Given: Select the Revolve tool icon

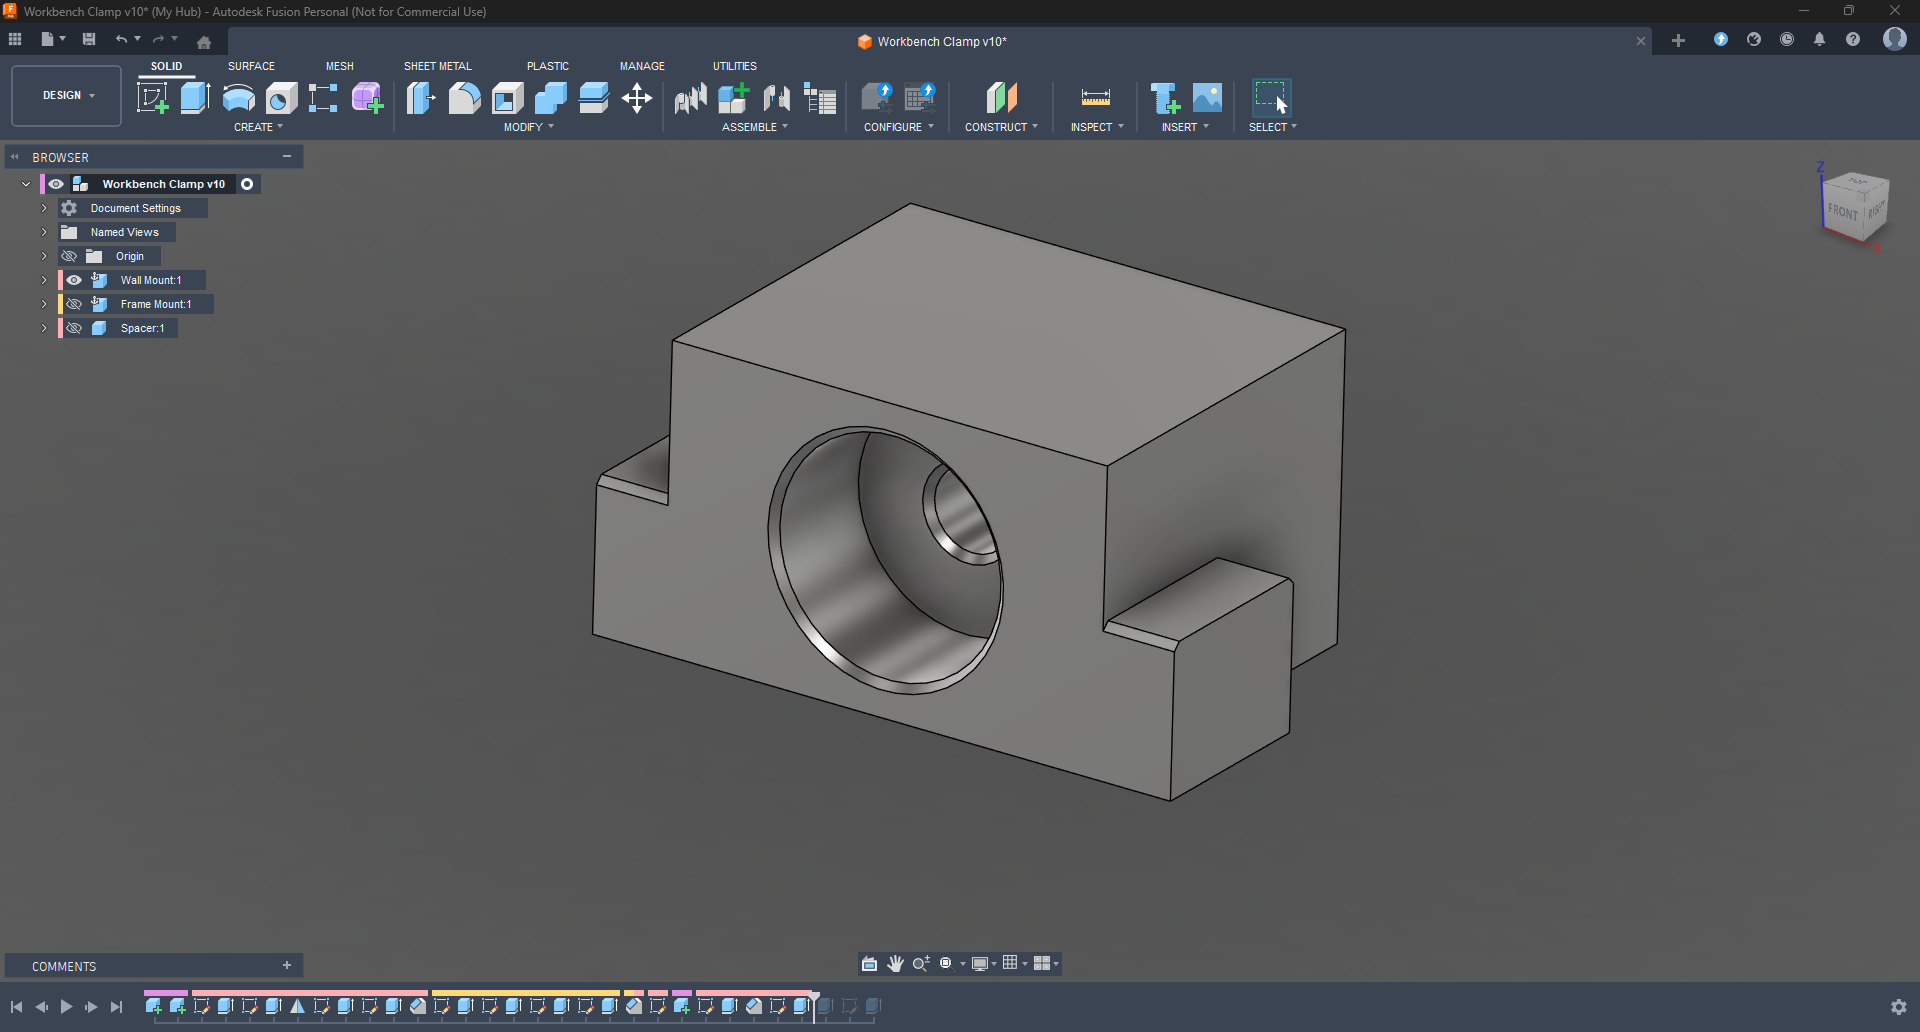Looking at the screenshot, I should click(238, 98).
